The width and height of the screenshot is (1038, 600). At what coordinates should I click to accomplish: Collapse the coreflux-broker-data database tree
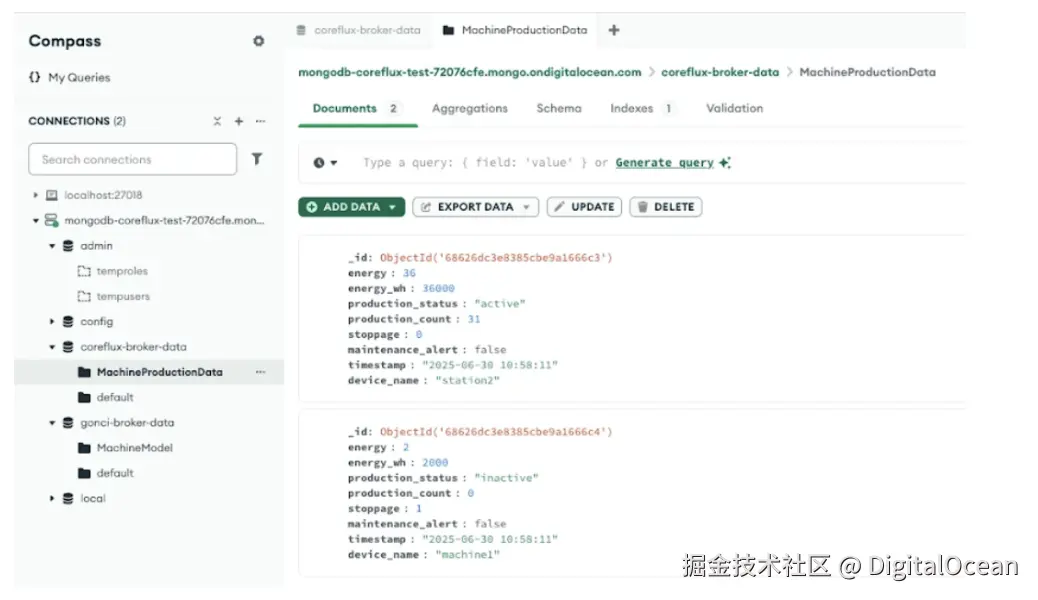pos(52,346)
